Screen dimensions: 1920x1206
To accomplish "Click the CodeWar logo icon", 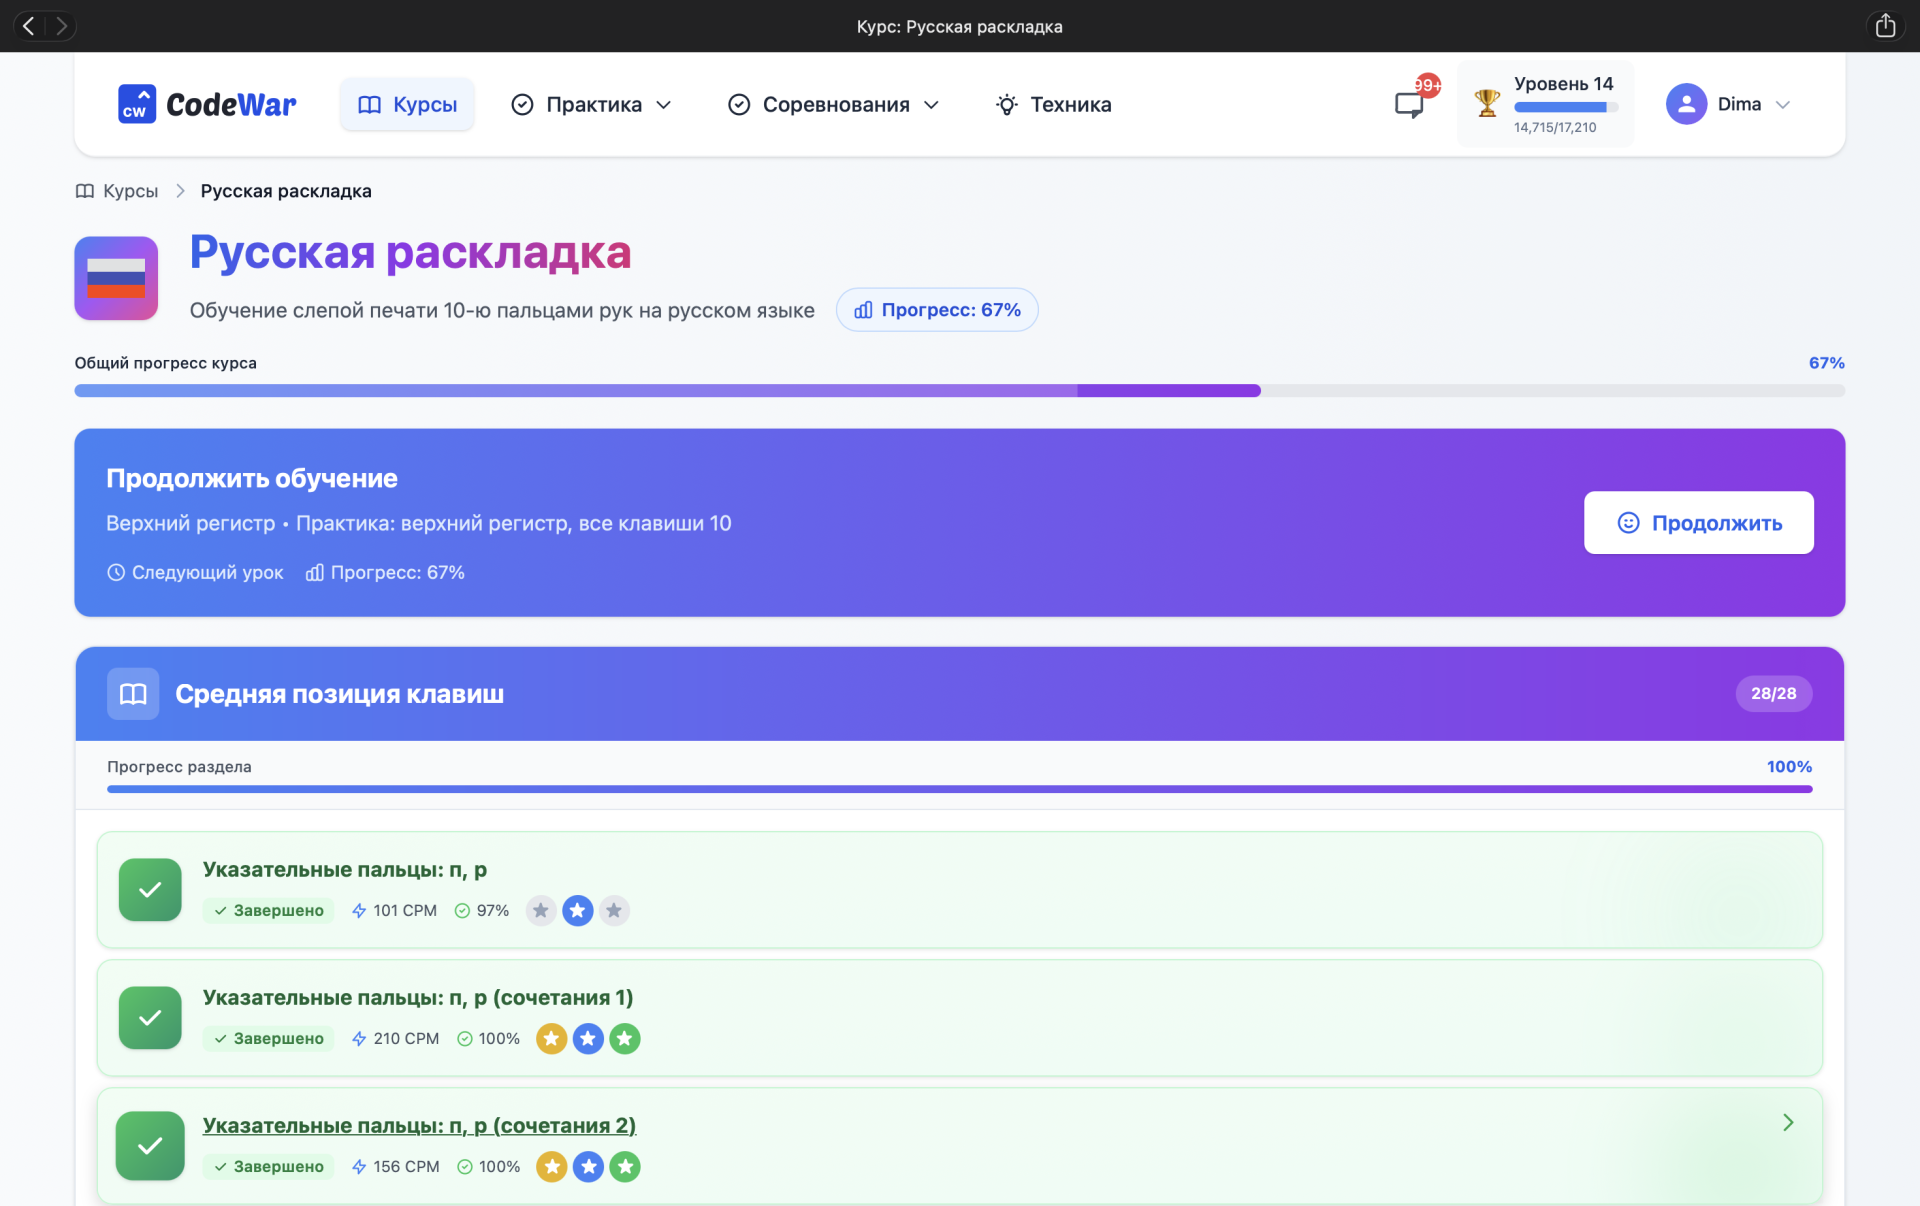I will click(137, 104).
